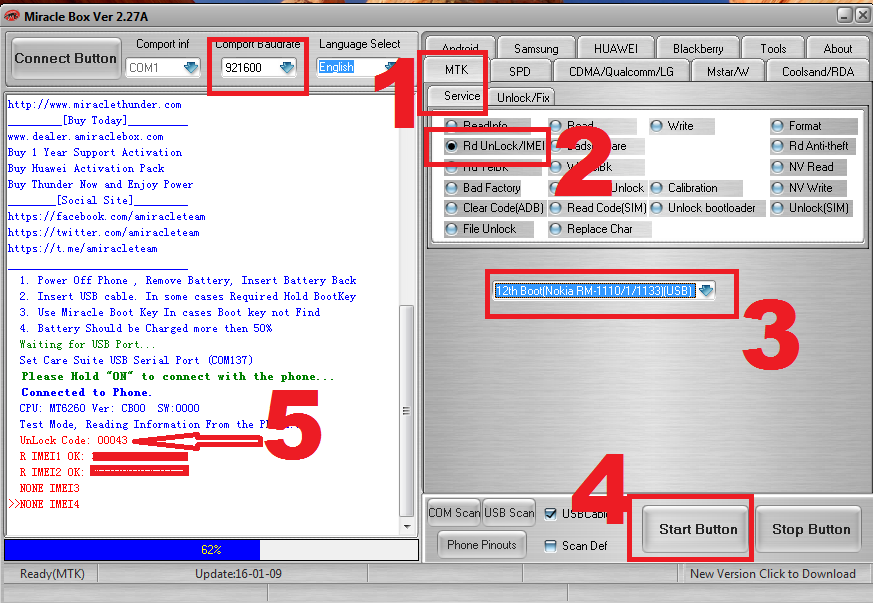The width and height of the screenshot is (873, 603).
Task: Switch to the Samsung tab
Action: pos(536,48)
